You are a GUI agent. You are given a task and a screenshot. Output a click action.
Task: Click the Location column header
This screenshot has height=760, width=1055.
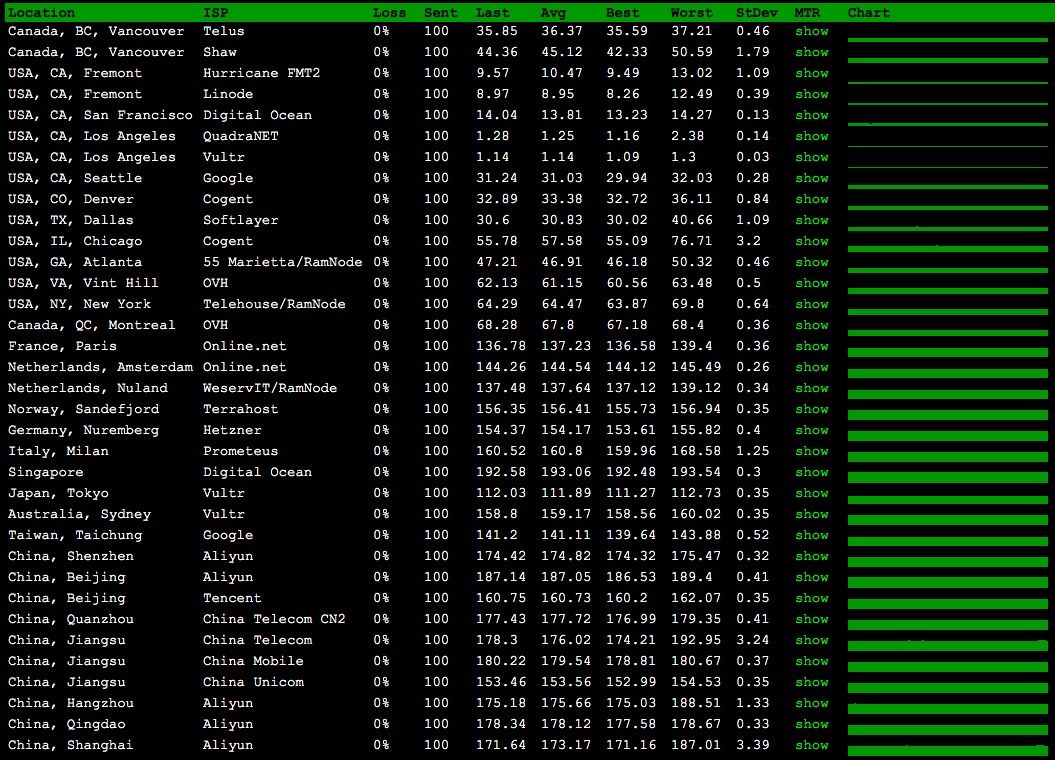(41, 13)
